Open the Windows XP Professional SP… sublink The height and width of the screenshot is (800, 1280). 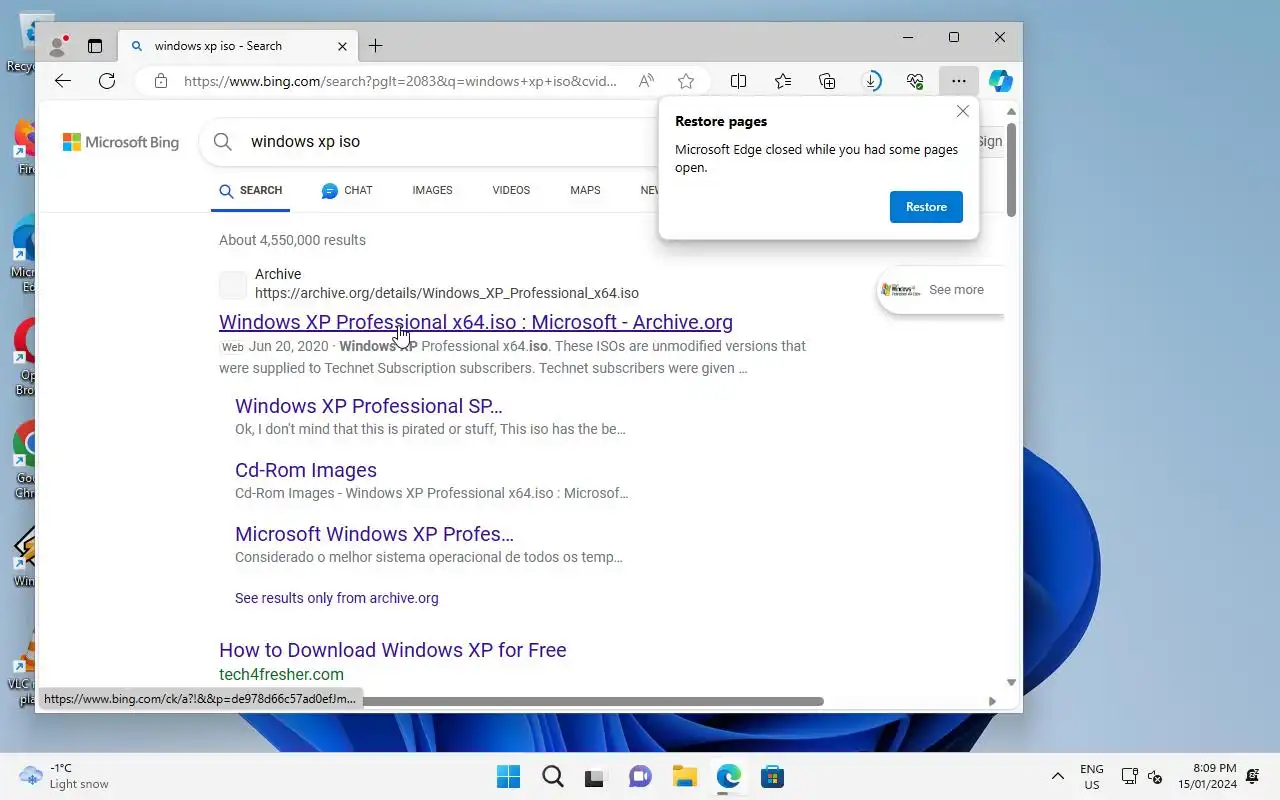point(369,406)
